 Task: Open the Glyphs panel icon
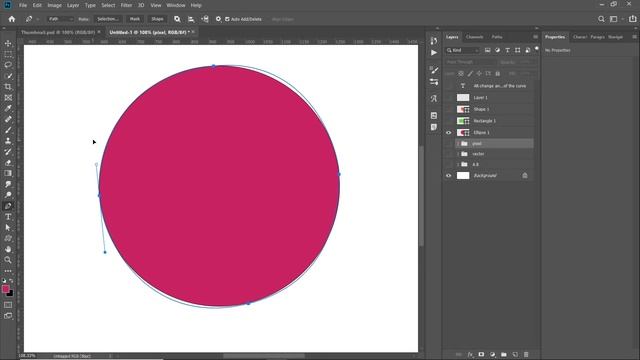coord(434,99)
